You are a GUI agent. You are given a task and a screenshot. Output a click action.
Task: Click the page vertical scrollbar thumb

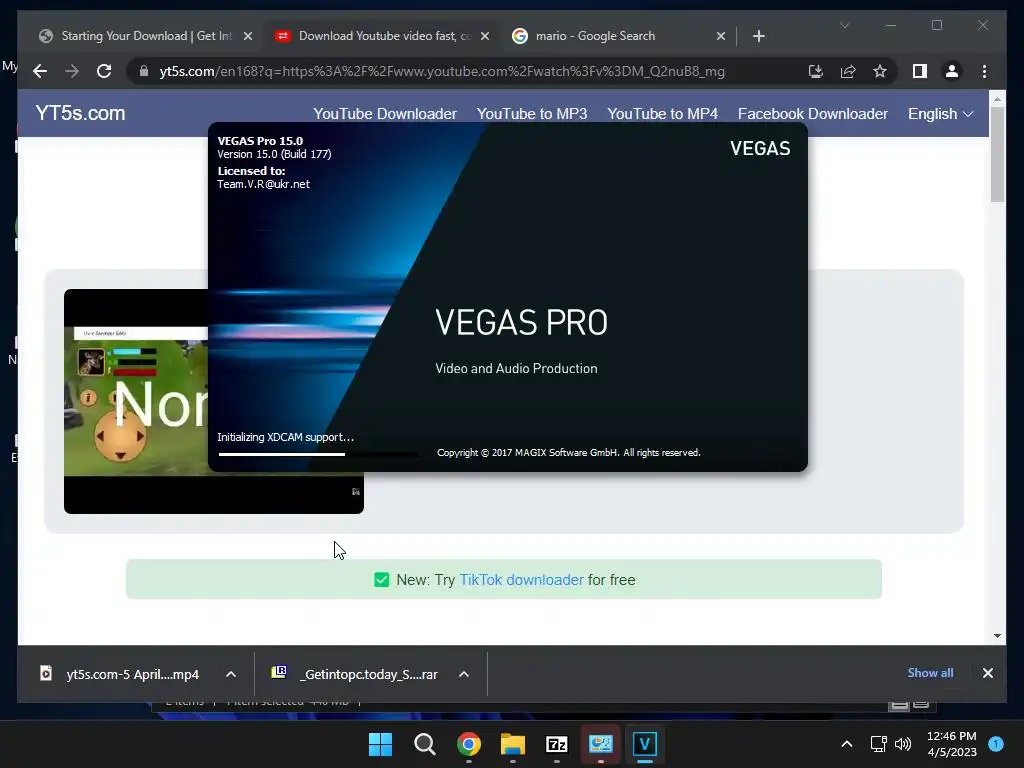pos(997,154)
